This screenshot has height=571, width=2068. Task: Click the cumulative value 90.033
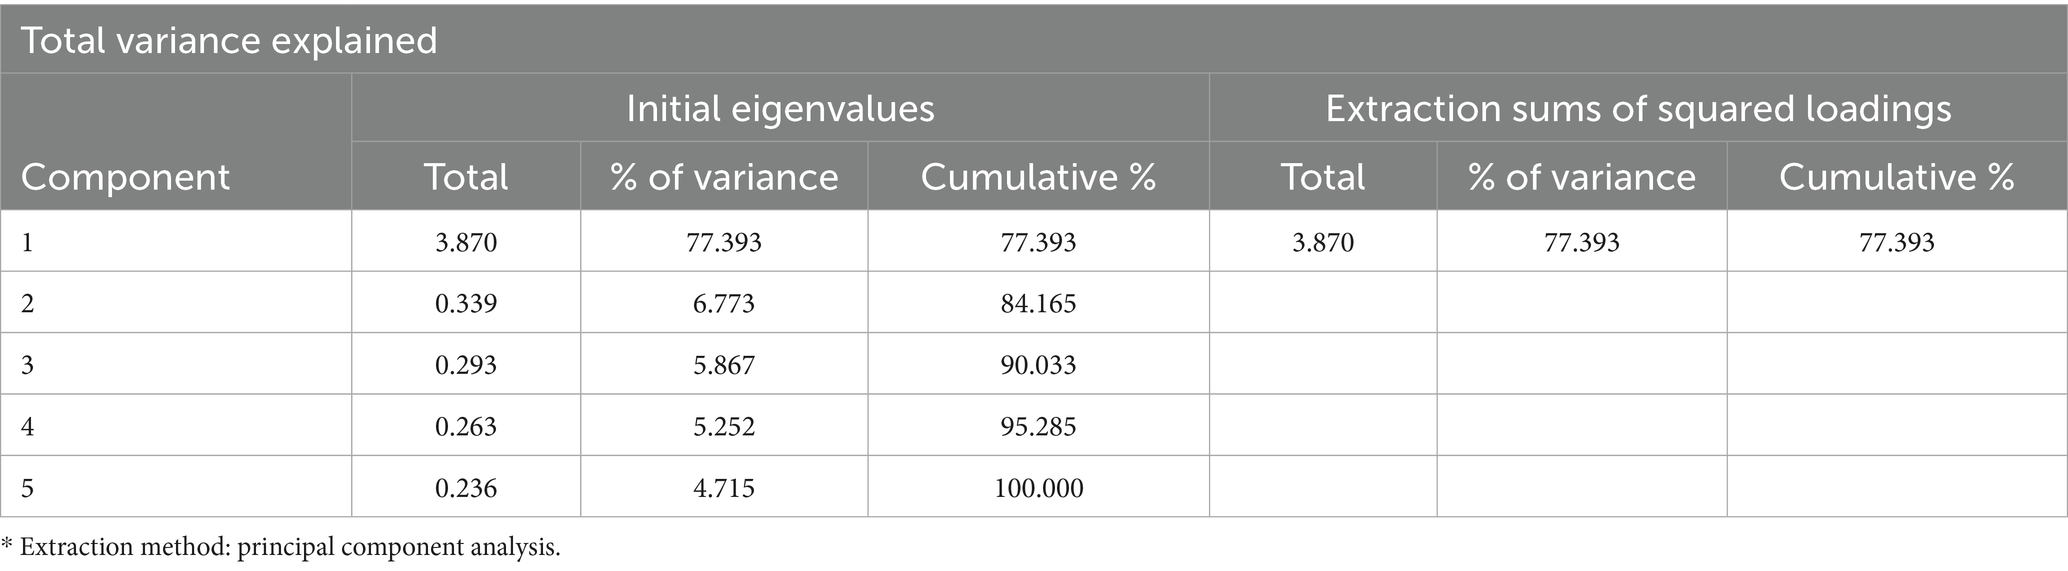[1038, 365]
